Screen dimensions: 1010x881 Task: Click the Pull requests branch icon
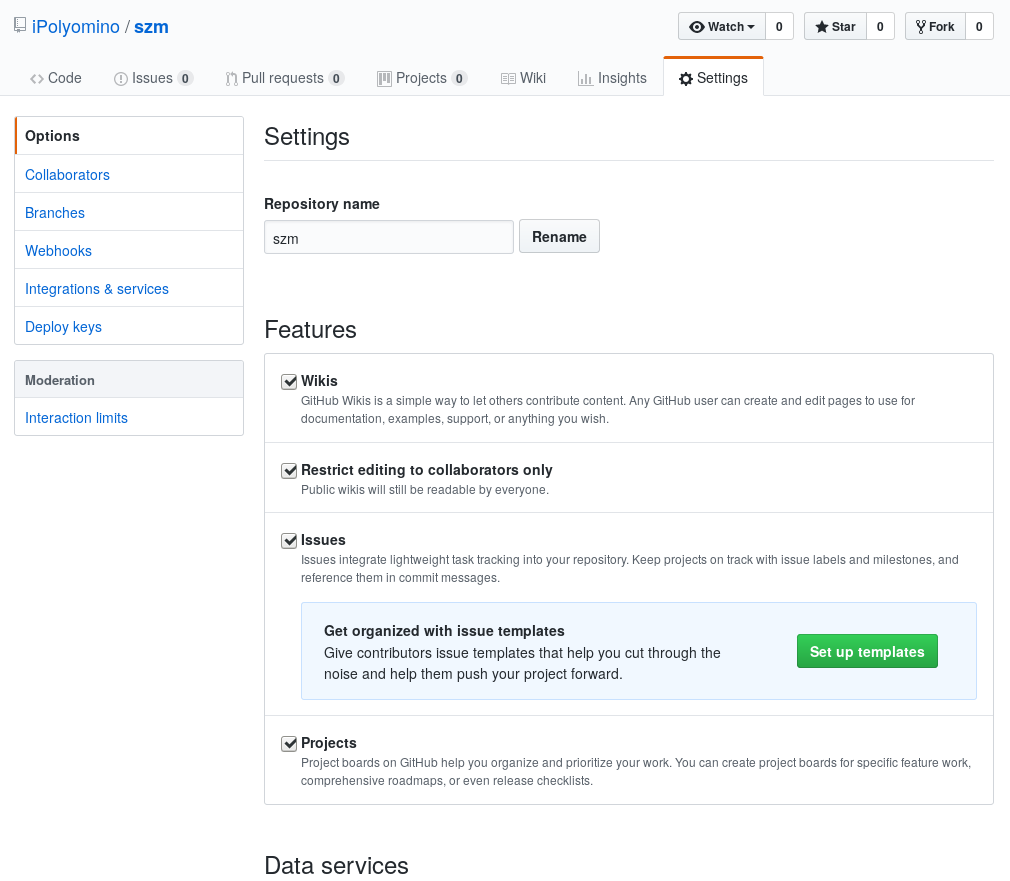[231, 79]
